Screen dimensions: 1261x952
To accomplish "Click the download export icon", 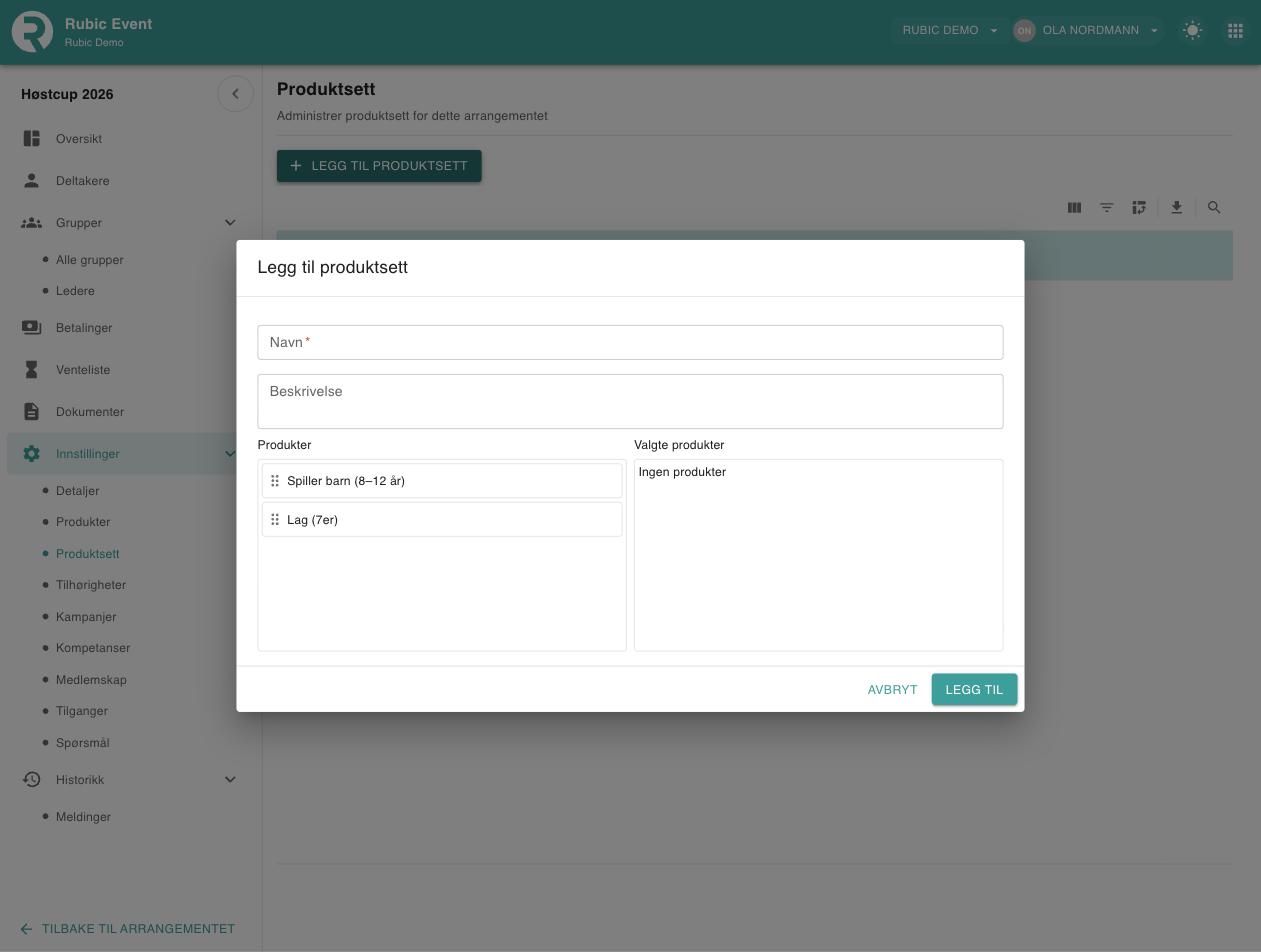I will click(x=1177, y=208).
